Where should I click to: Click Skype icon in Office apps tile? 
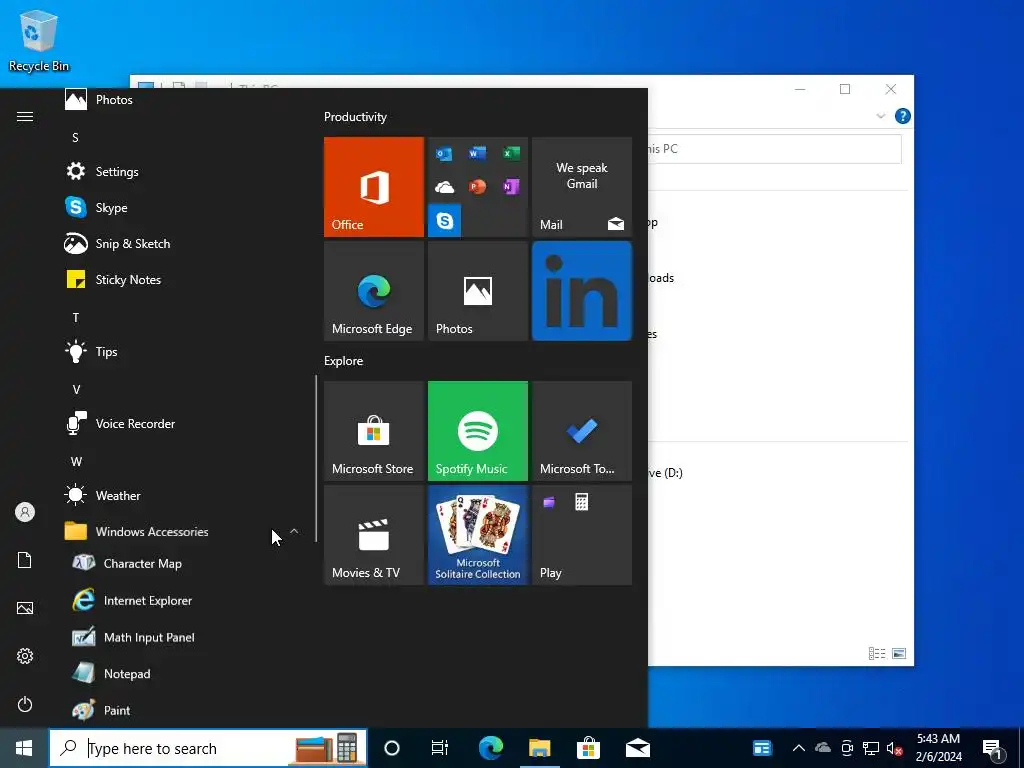(x=445, y=221)
